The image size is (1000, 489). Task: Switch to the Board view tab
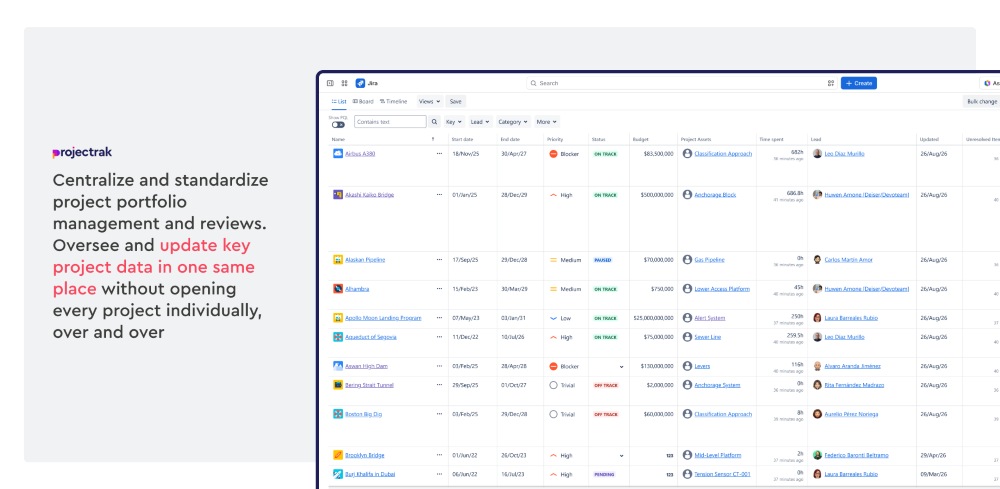coord(363,101)
